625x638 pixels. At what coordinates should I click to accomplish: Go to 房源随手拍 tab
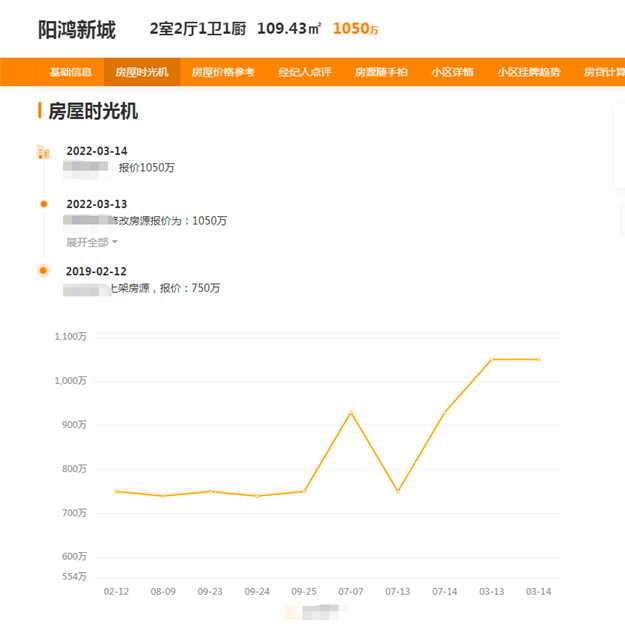381,72
